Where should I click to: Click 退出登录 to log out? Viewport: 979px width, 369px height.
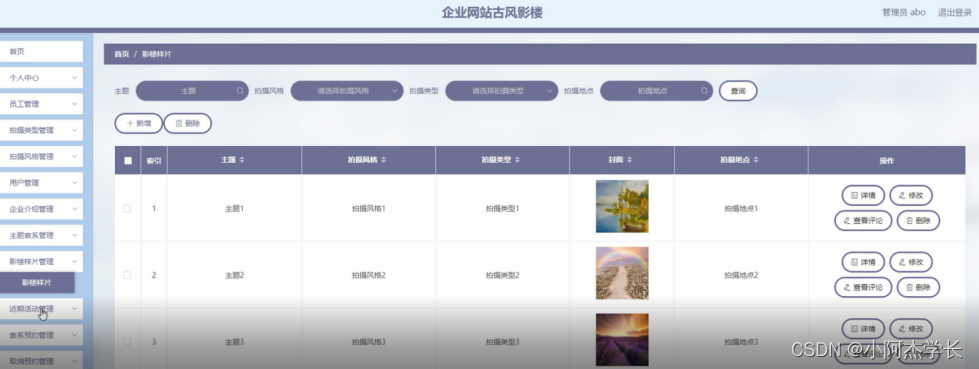click(x=955, y=12)
